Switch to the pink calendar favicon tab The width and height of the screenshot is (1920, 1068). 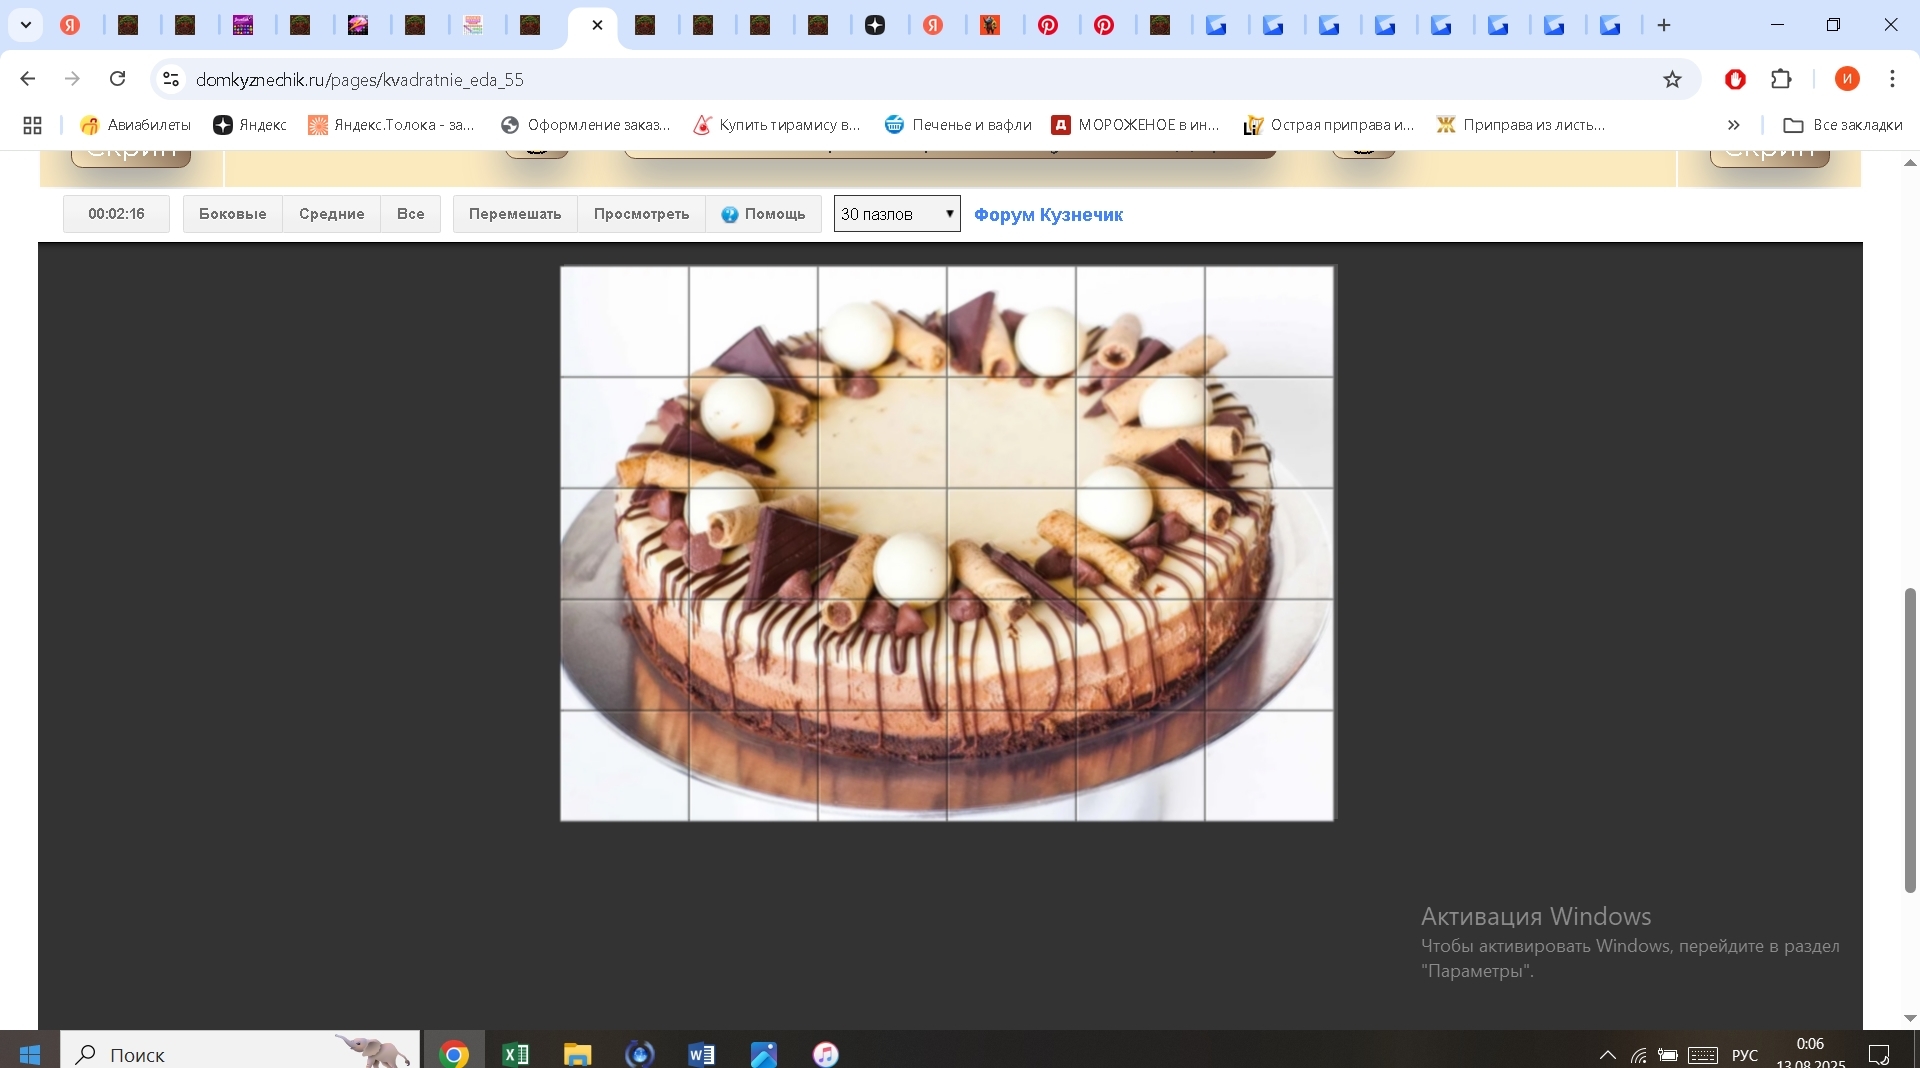[x=474, y=25]
